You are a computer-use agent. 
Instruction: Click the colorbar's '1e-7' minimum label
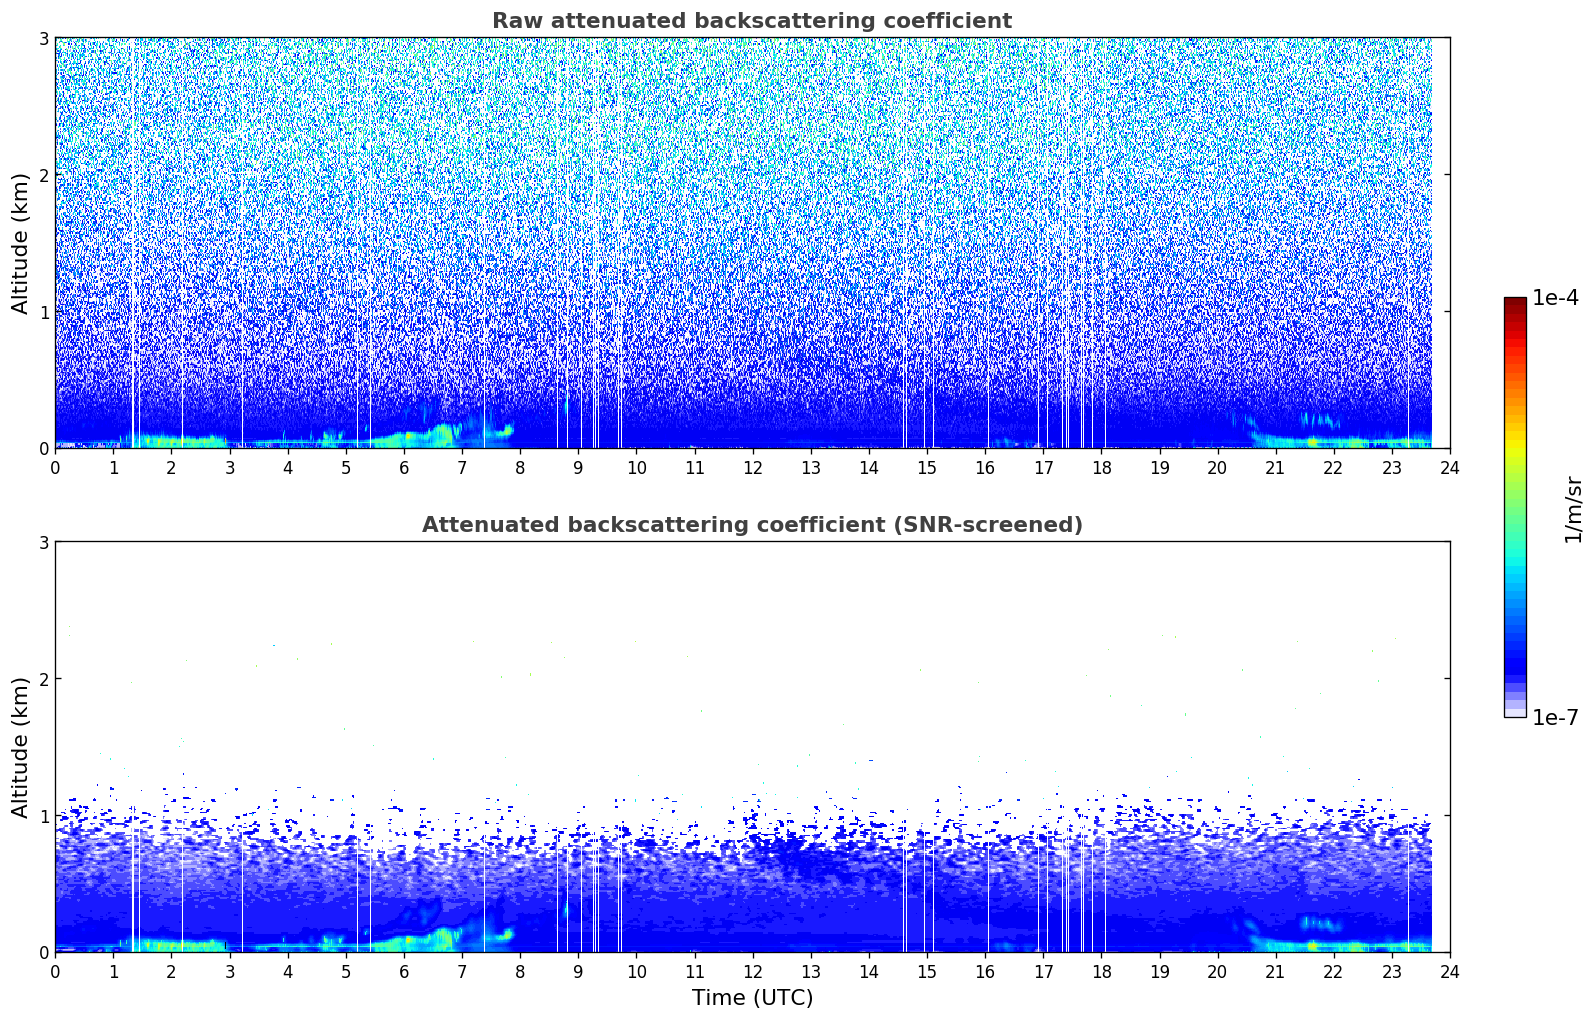pyautogui.click(x=1554, y=717)
